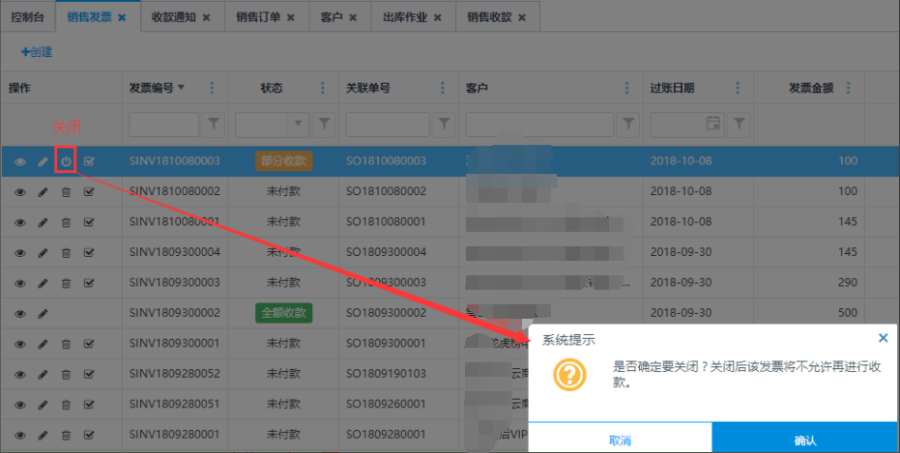Viewport: 900px width, 453px height.
Task: Switch to the 出库作业 tab
Action: pos(412,17)
